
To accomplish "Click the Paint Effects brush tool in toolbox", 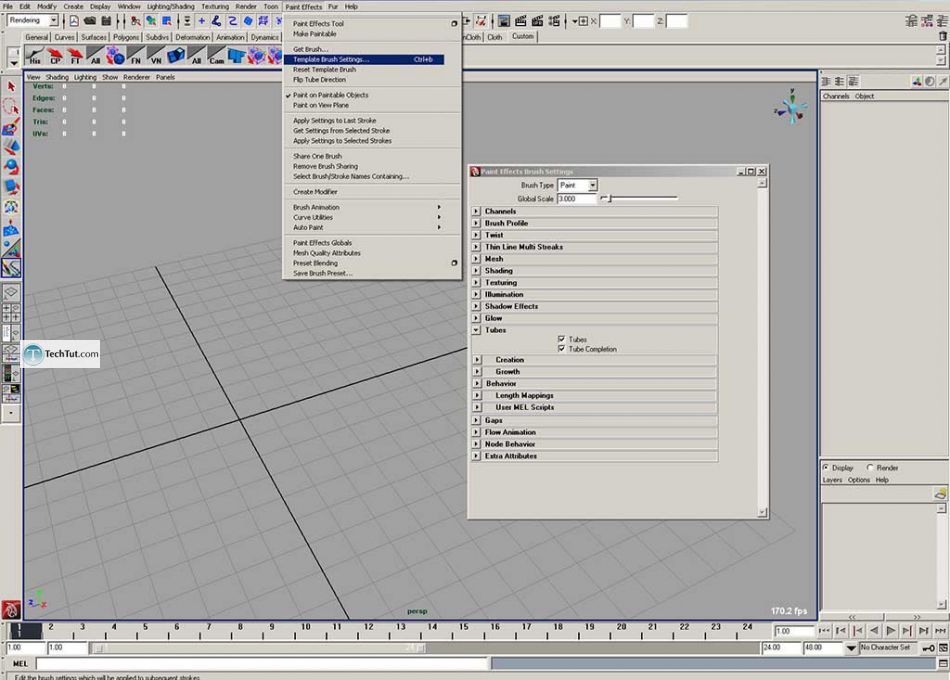I will coord(11,268).
